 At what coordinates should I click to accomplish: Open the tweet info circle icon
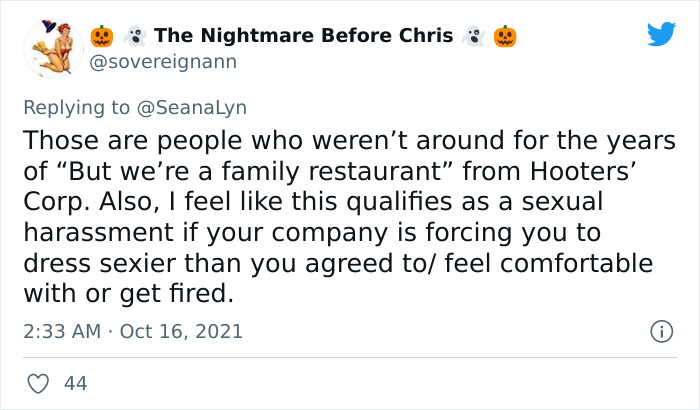(659, 330)
